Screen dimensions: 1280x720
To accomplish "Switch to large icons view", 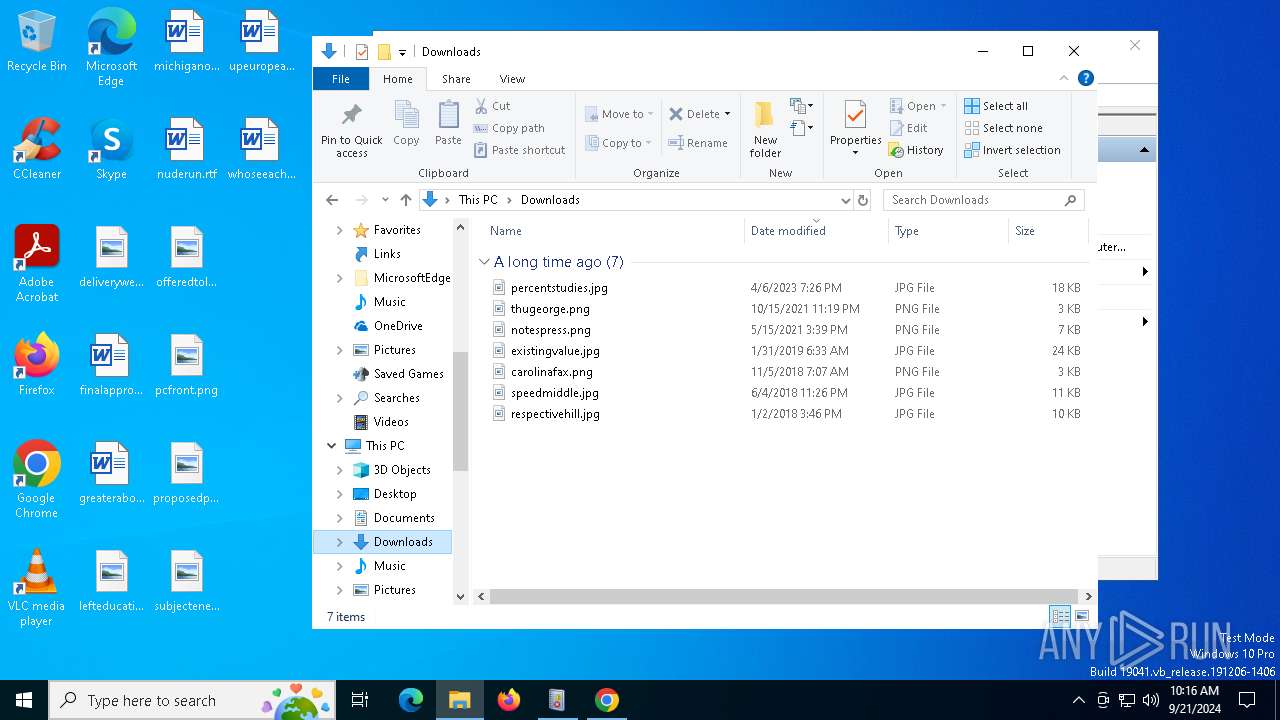I will tap(1081, 617).
